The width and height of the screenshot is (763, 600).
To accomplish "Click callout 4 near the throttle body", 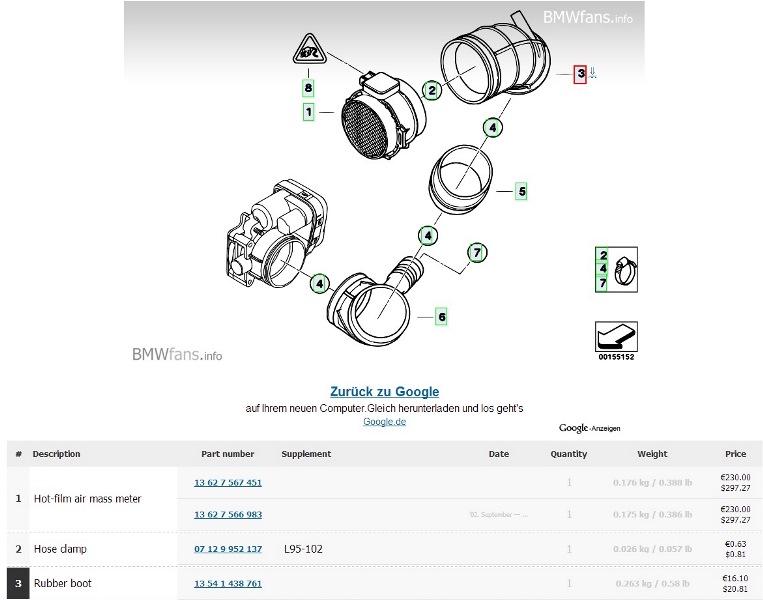I will pyautogui.click(x=319, y=283).
